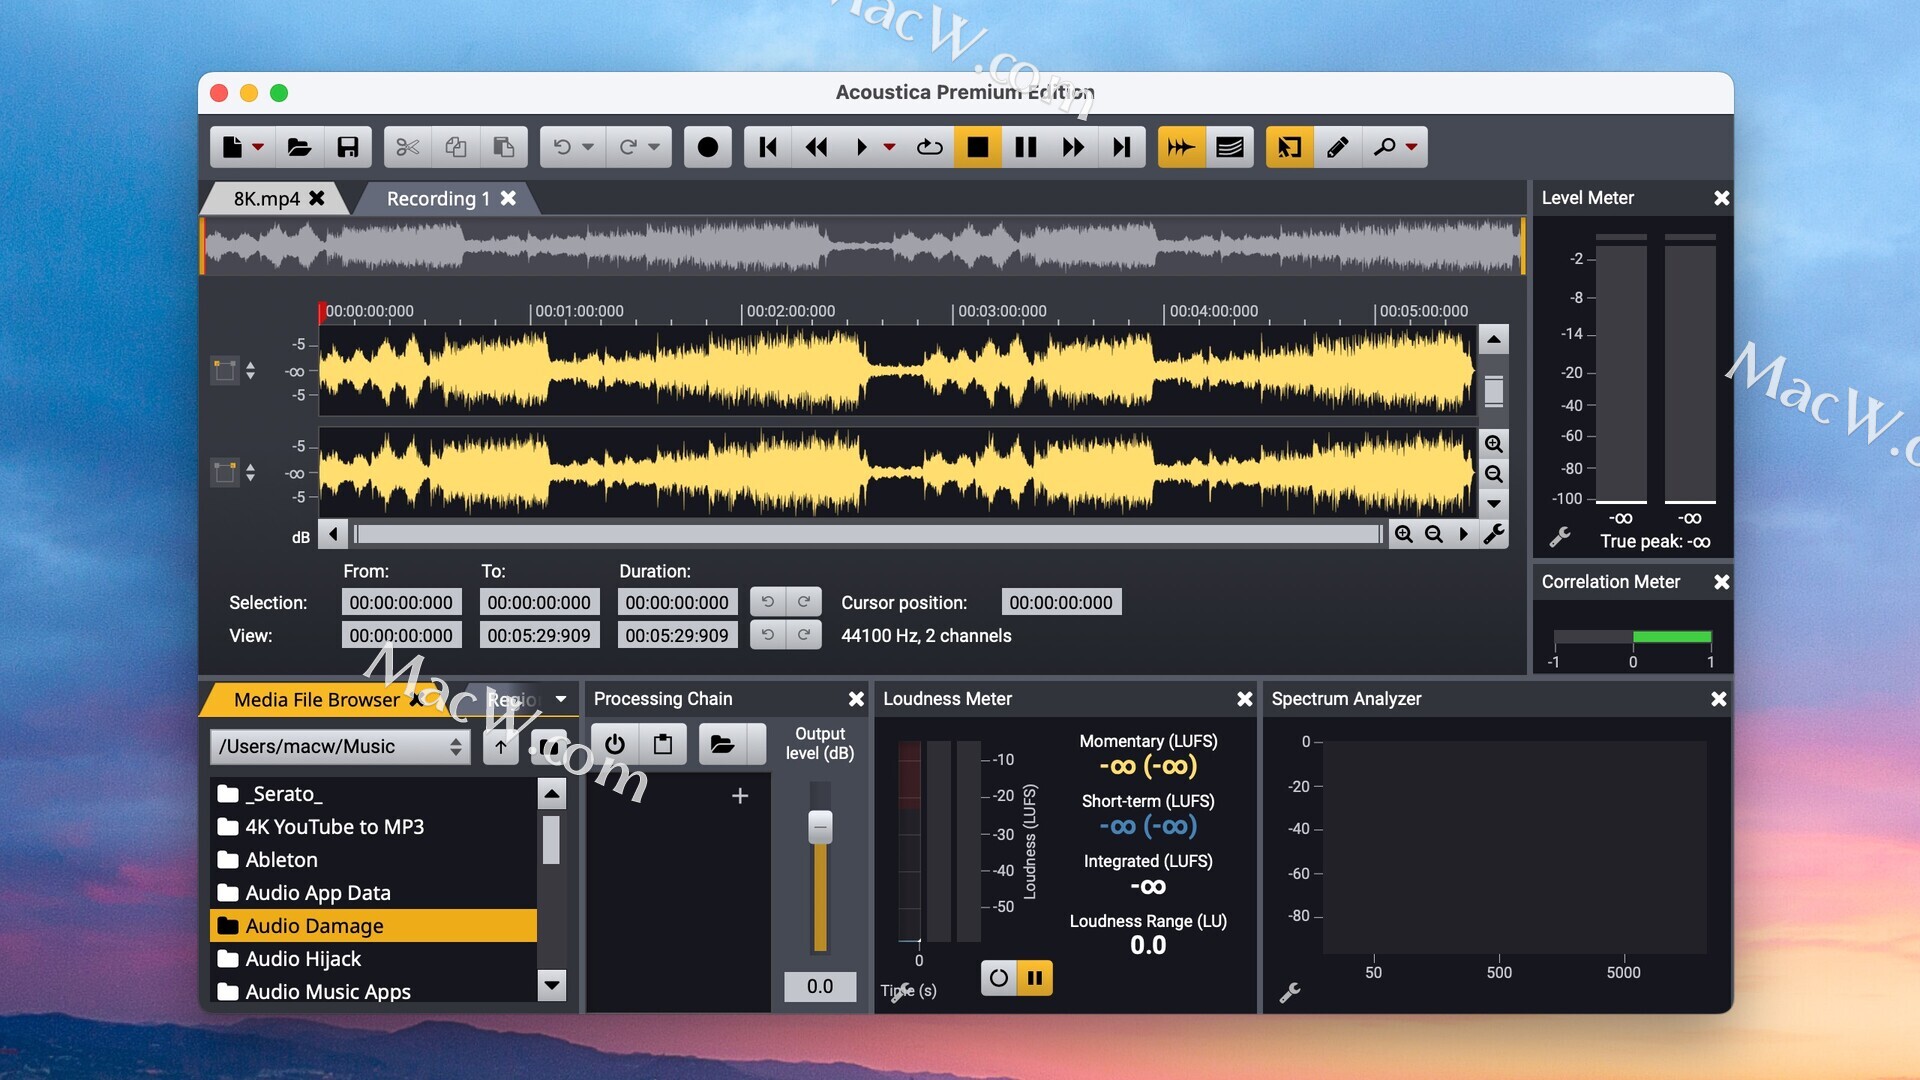This screenshot has width=1920, height=1080.
Task: Close the Processing Chain panel
Action: 856,699
